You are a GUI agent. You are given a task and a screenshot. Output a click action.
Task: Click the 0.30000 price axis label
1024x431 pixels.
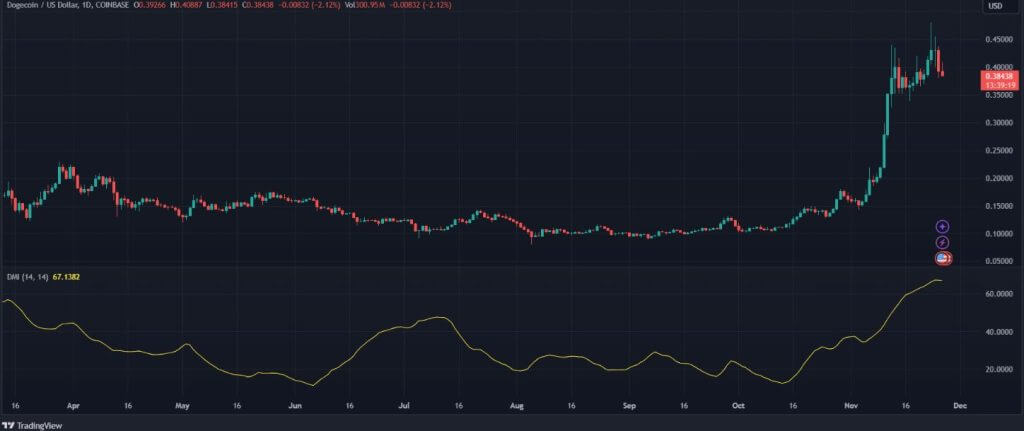coord(999,123)
